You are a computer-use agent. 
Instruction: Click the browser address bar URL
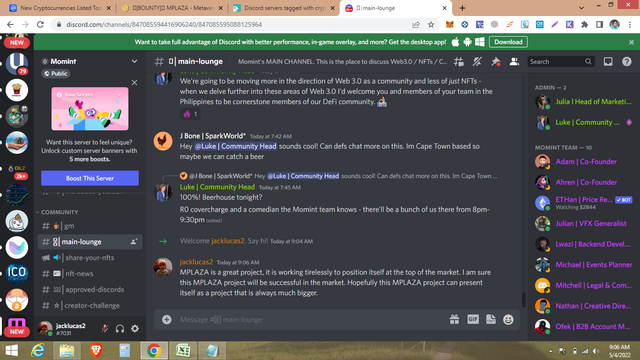click(164, 24)
